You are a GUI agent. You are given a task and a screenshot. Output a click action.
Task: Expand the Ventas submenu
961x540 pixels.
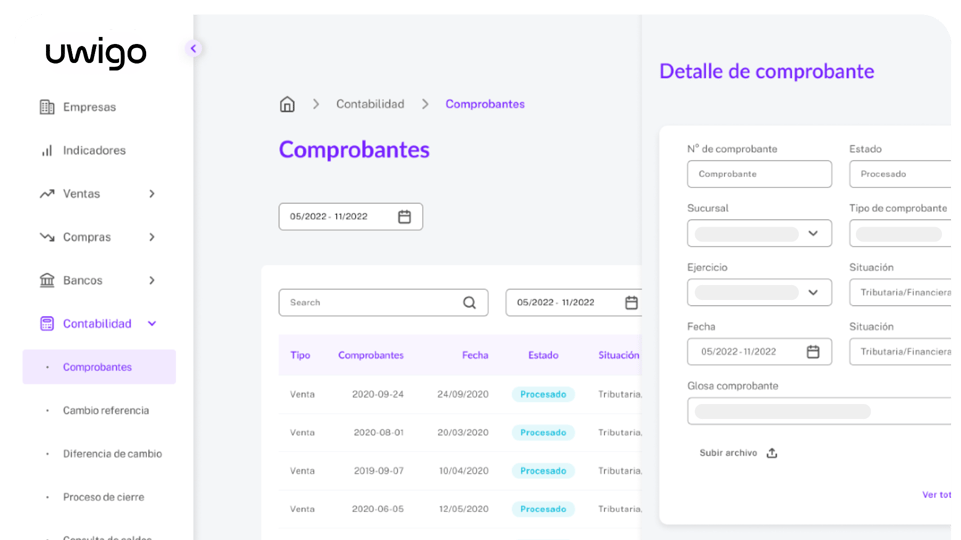pyautogui.click(x=152, y=194)
